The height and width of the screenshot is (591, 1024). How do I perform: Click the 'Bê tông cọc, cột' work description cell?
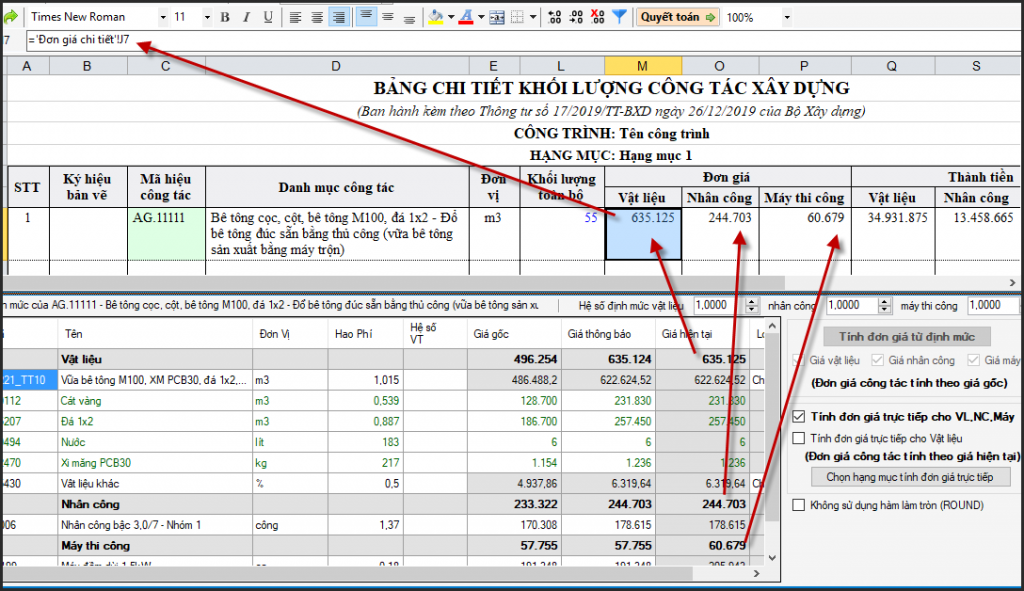[x=337, y=234]
